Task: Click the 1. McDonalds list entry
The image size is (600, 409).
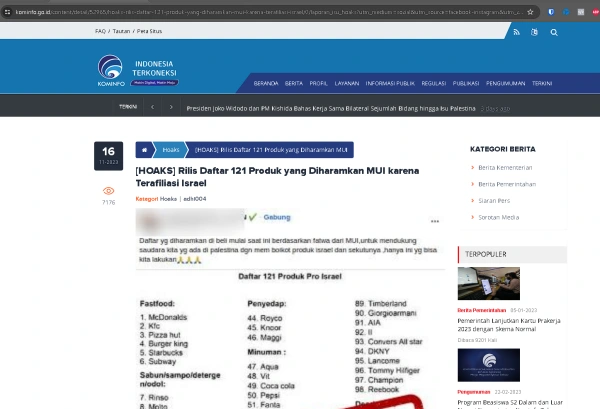Action: point(163,317)
